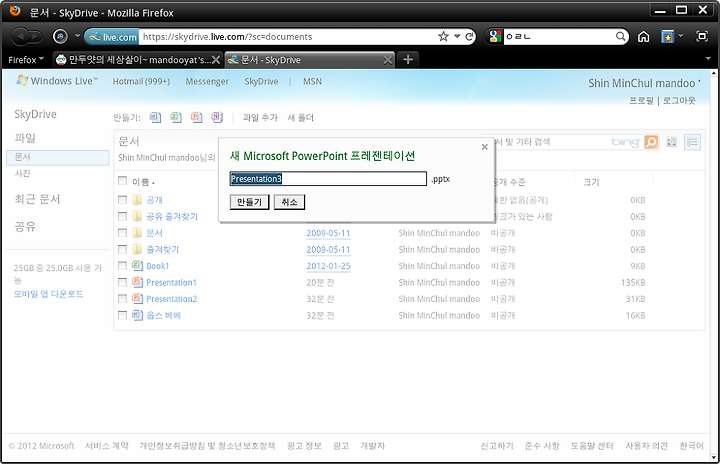Click the vertical scrollbar down arrow

(714, 458)
